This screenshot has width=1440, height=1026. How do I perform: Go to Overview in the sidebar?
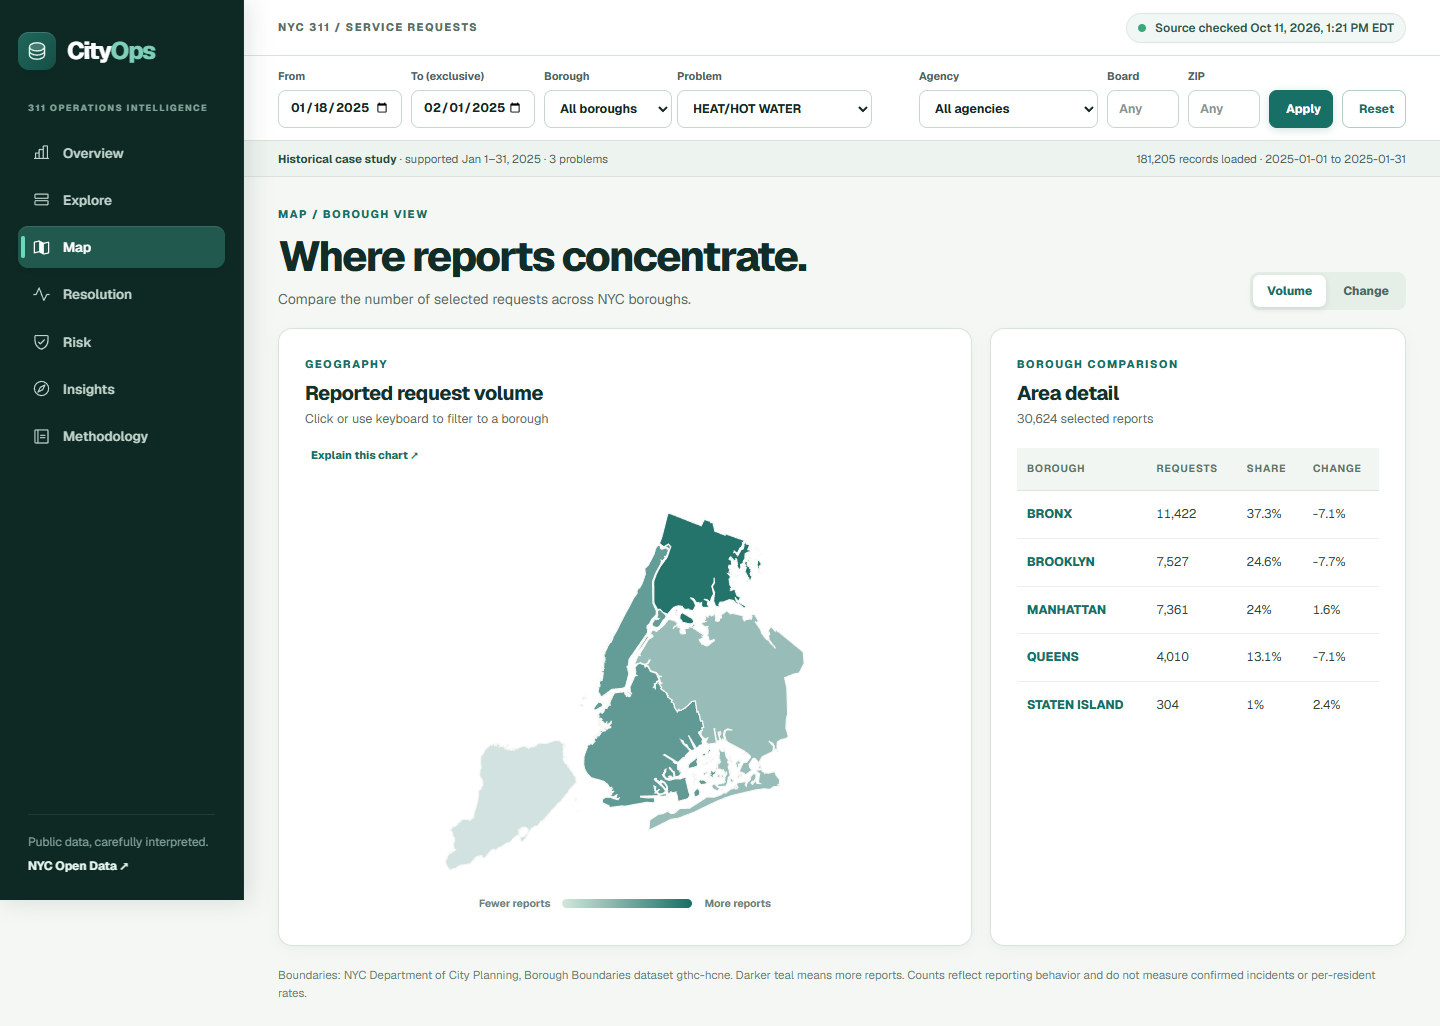point(121,153)
